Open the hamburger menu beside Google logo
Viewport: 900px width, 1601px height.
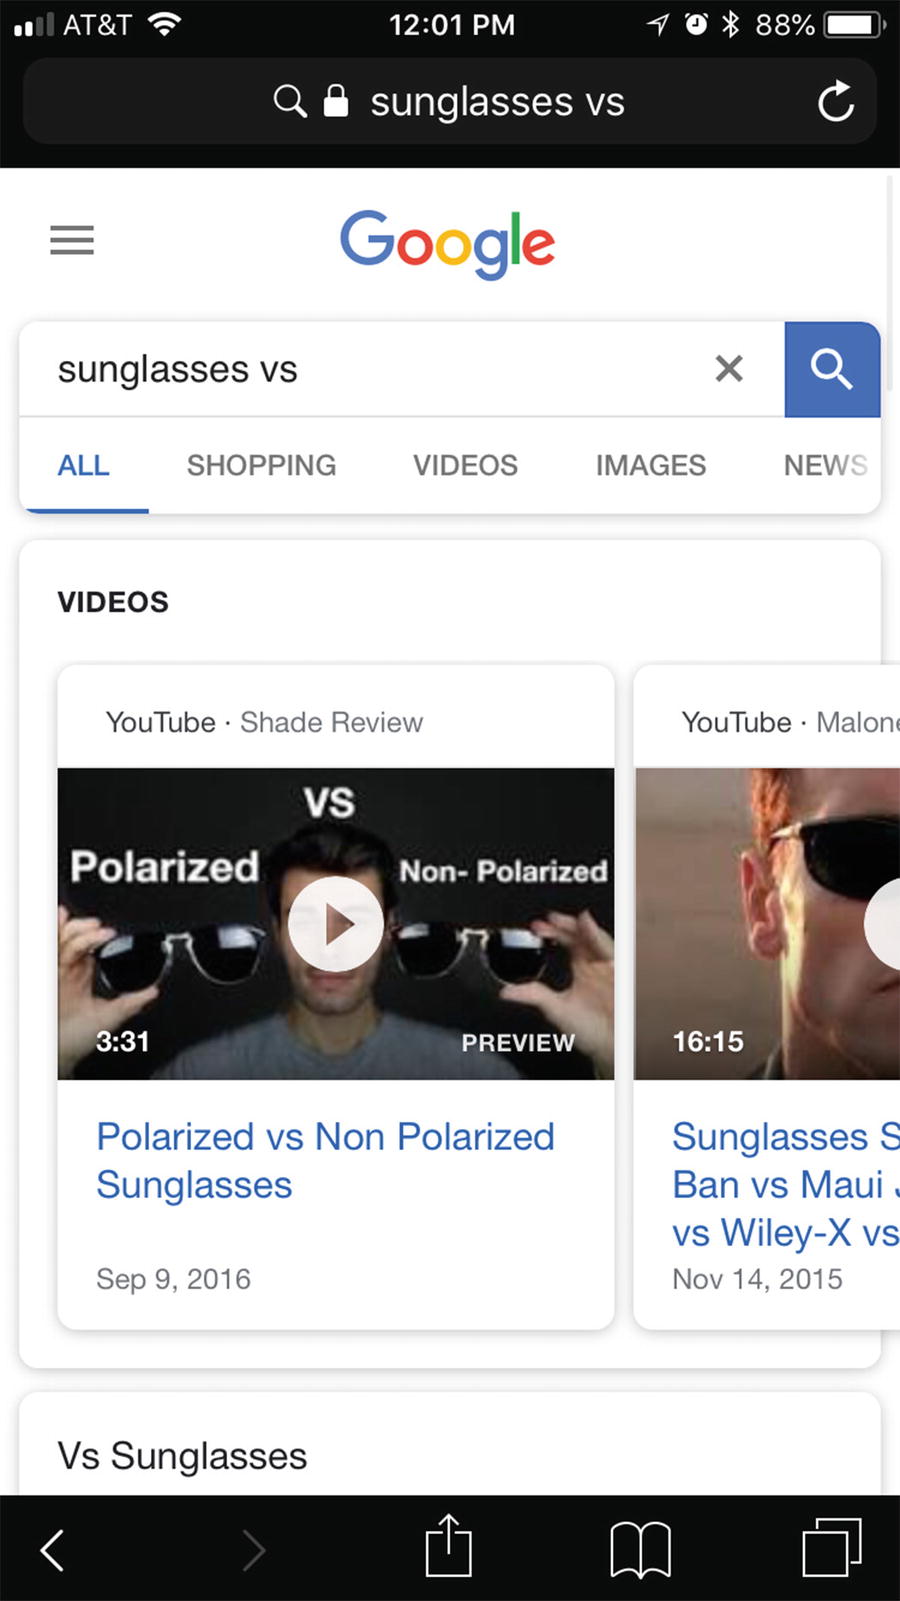click(x=72, y=240)
